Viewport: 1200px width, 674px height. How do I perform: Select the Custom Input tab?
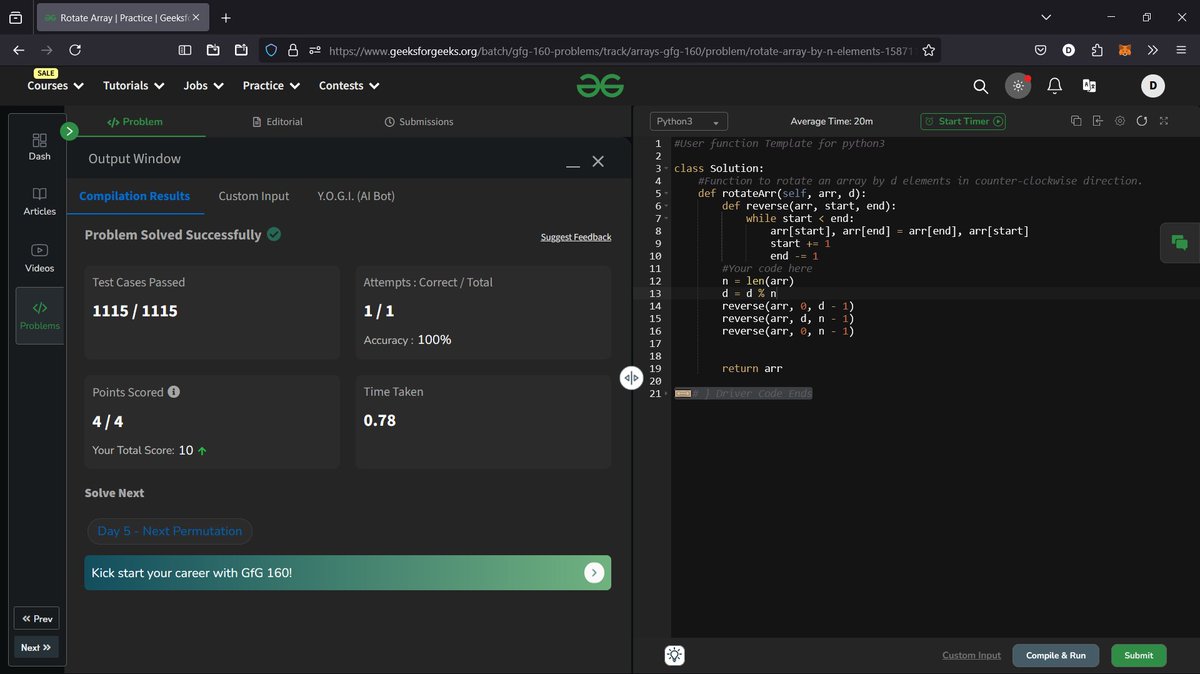point(254,196)
